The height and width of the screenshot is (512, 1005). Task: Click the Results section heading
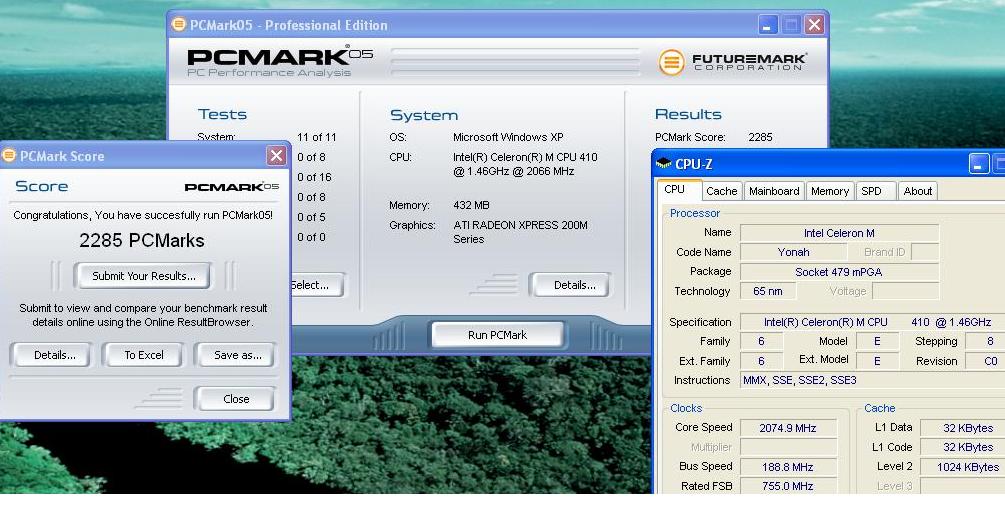click(688, 114)
